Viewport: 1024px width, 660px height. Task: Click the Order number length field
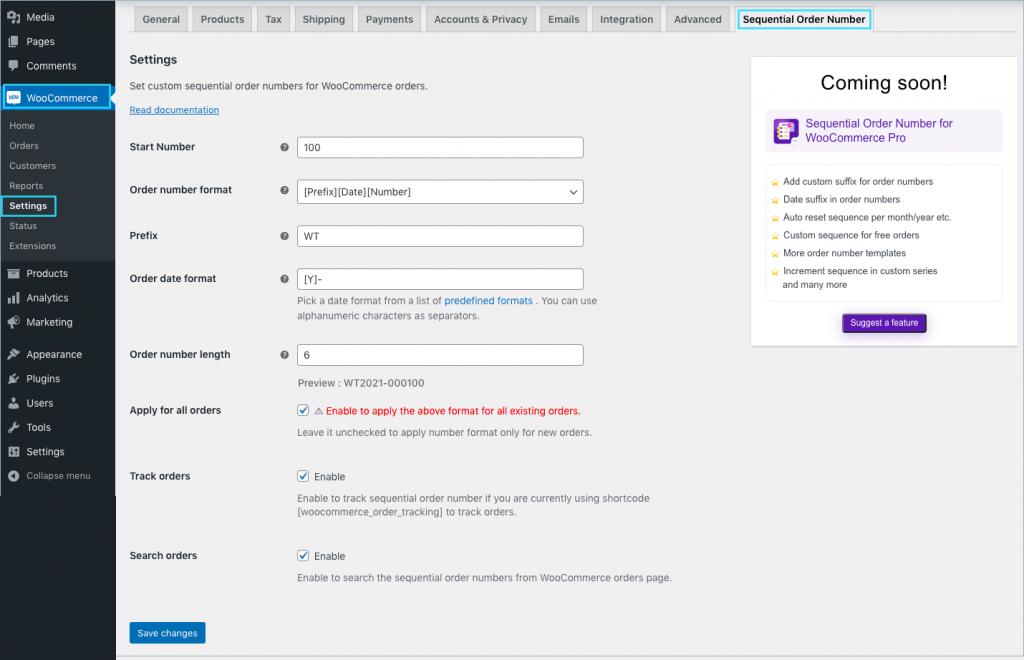pyautogui.click(x=440, y=355)
